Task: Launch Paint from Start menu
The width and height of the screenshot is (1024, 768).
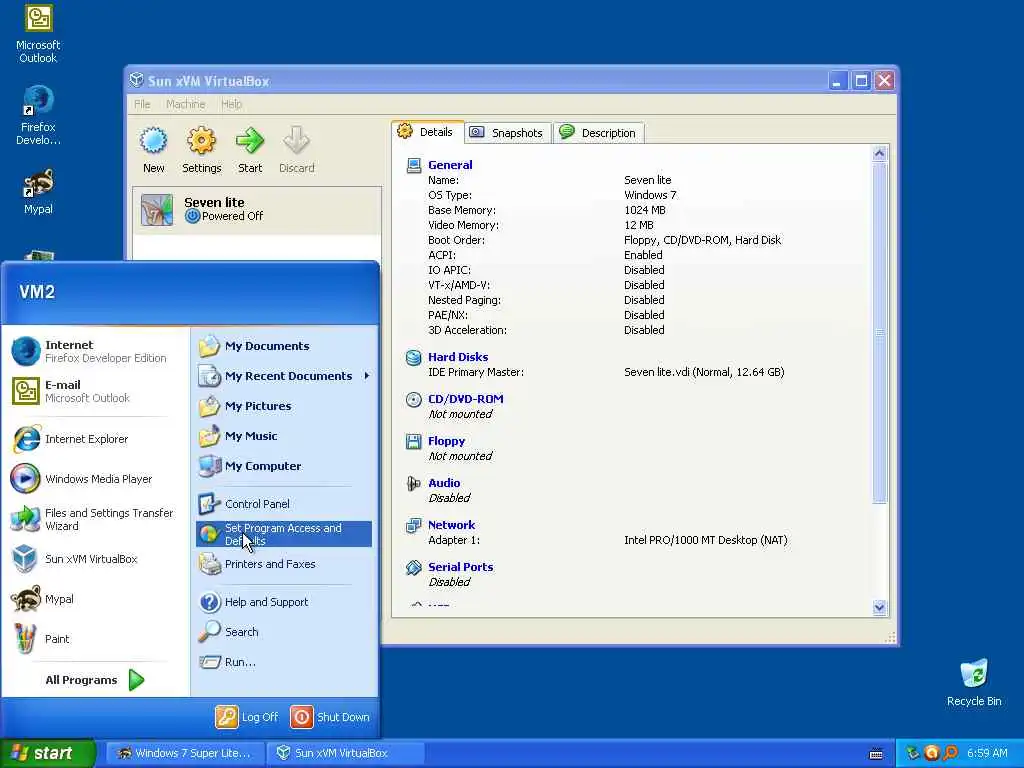Action: (x=95, y=639)
